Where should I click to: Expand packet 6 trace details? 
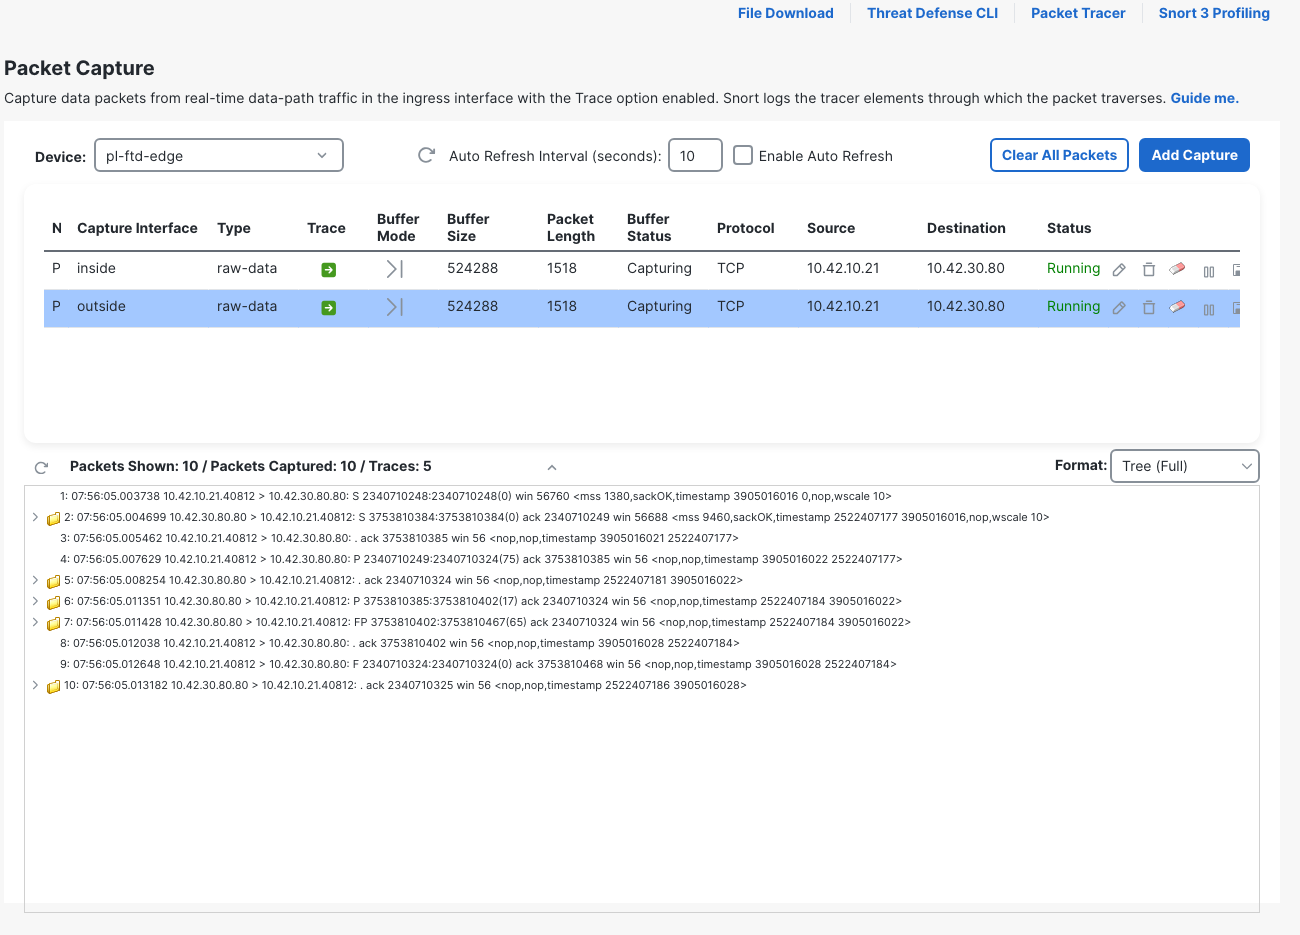(x=35, y=601)
